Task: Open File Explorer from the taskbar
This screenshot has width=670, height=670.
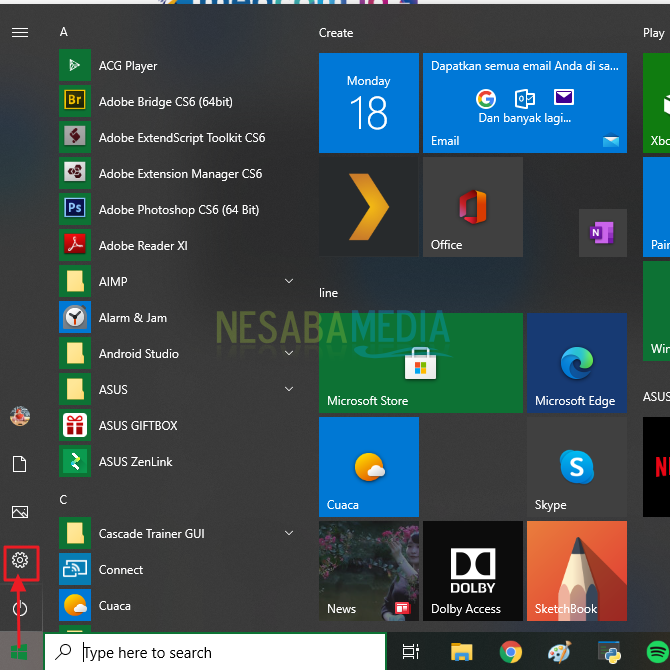Action: tap(461, 652)
